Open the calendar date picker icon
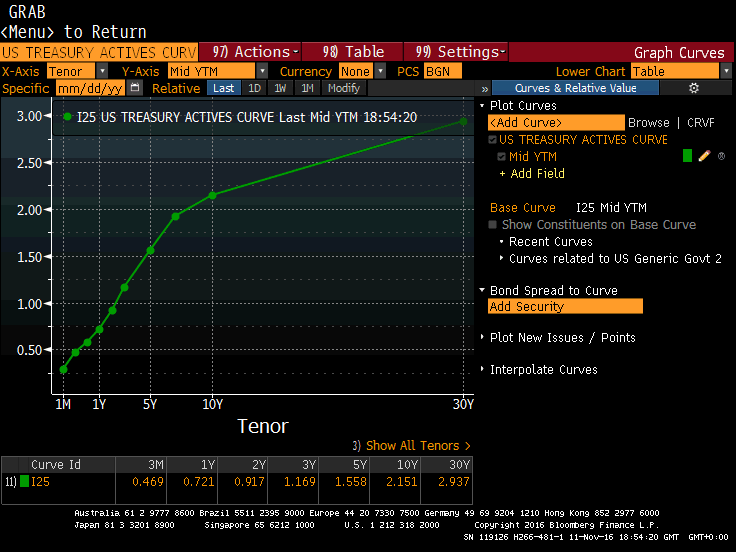The width and height of the screenshot is (736, 552). coord(135,88)
